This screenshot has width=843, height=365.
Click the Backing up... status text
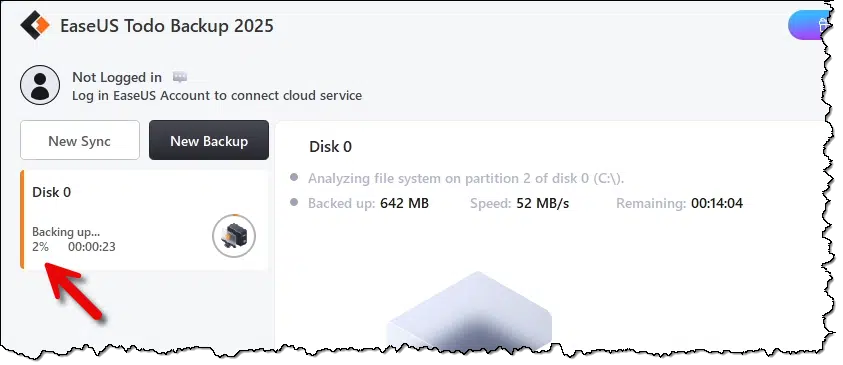click(66, 232)
